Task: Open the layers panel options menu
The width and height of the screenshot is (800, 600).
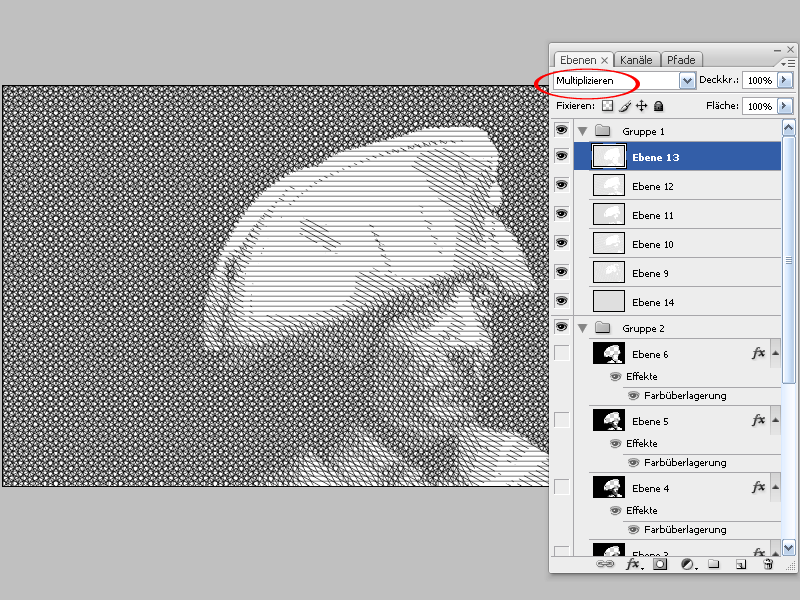Action: pyautogui.click(x=787, y=63)
